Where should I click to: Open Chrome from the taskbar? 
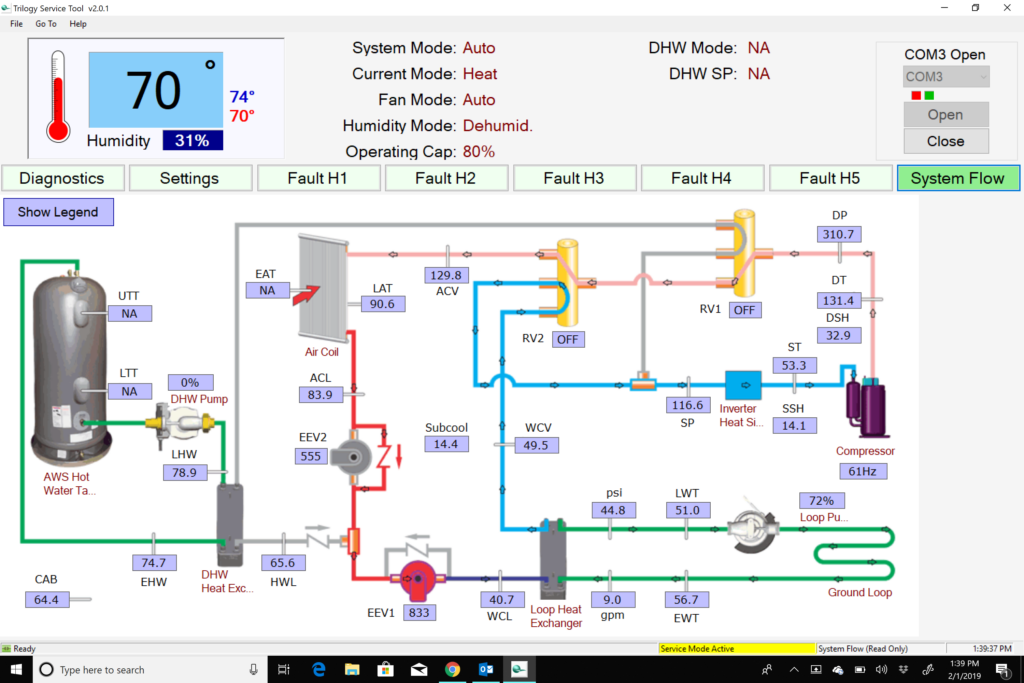453,670
